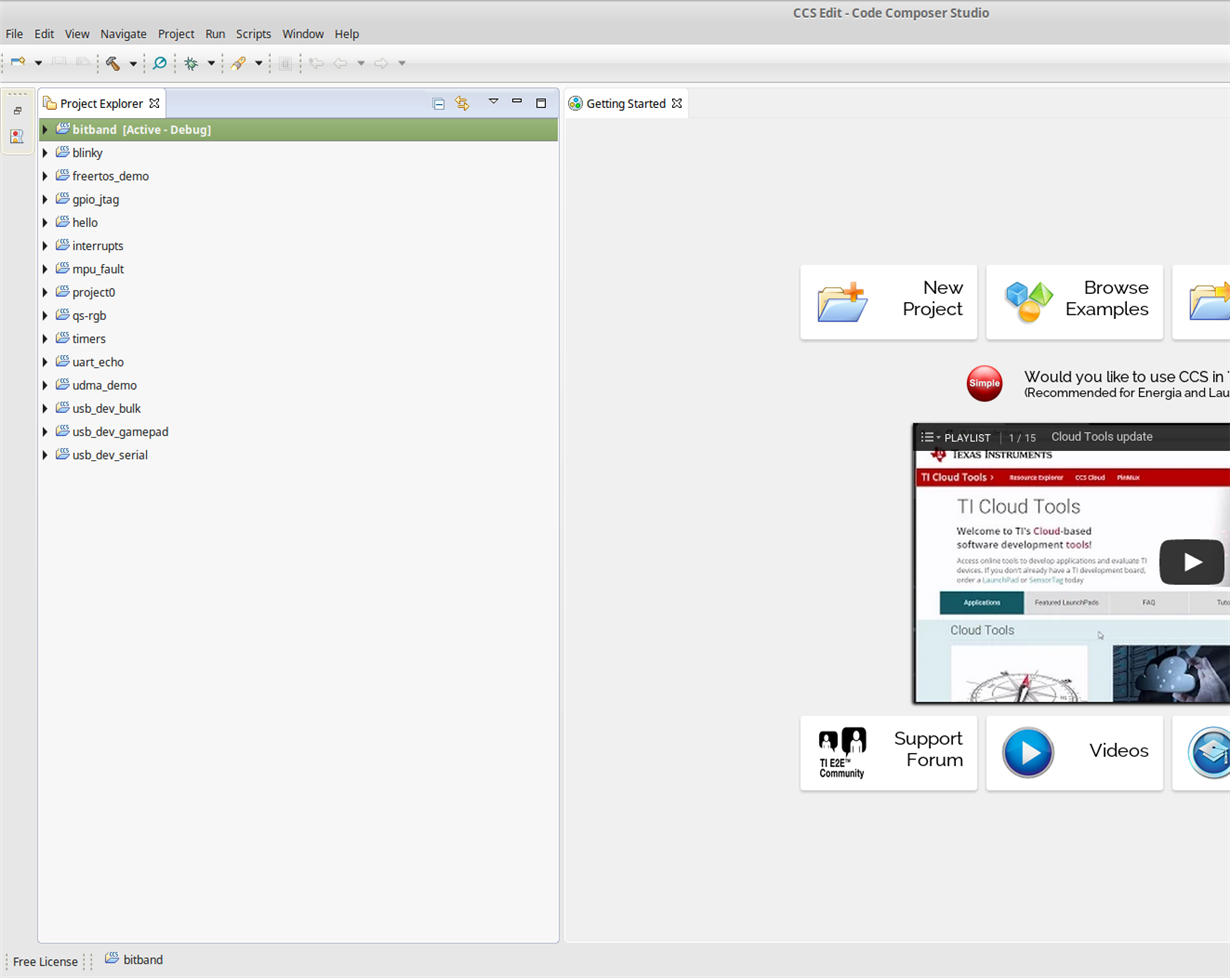1230x978 pixels.
Task: Open the video PLAYLIST menu
Action: pyautogui.click(x=956, y=437)
